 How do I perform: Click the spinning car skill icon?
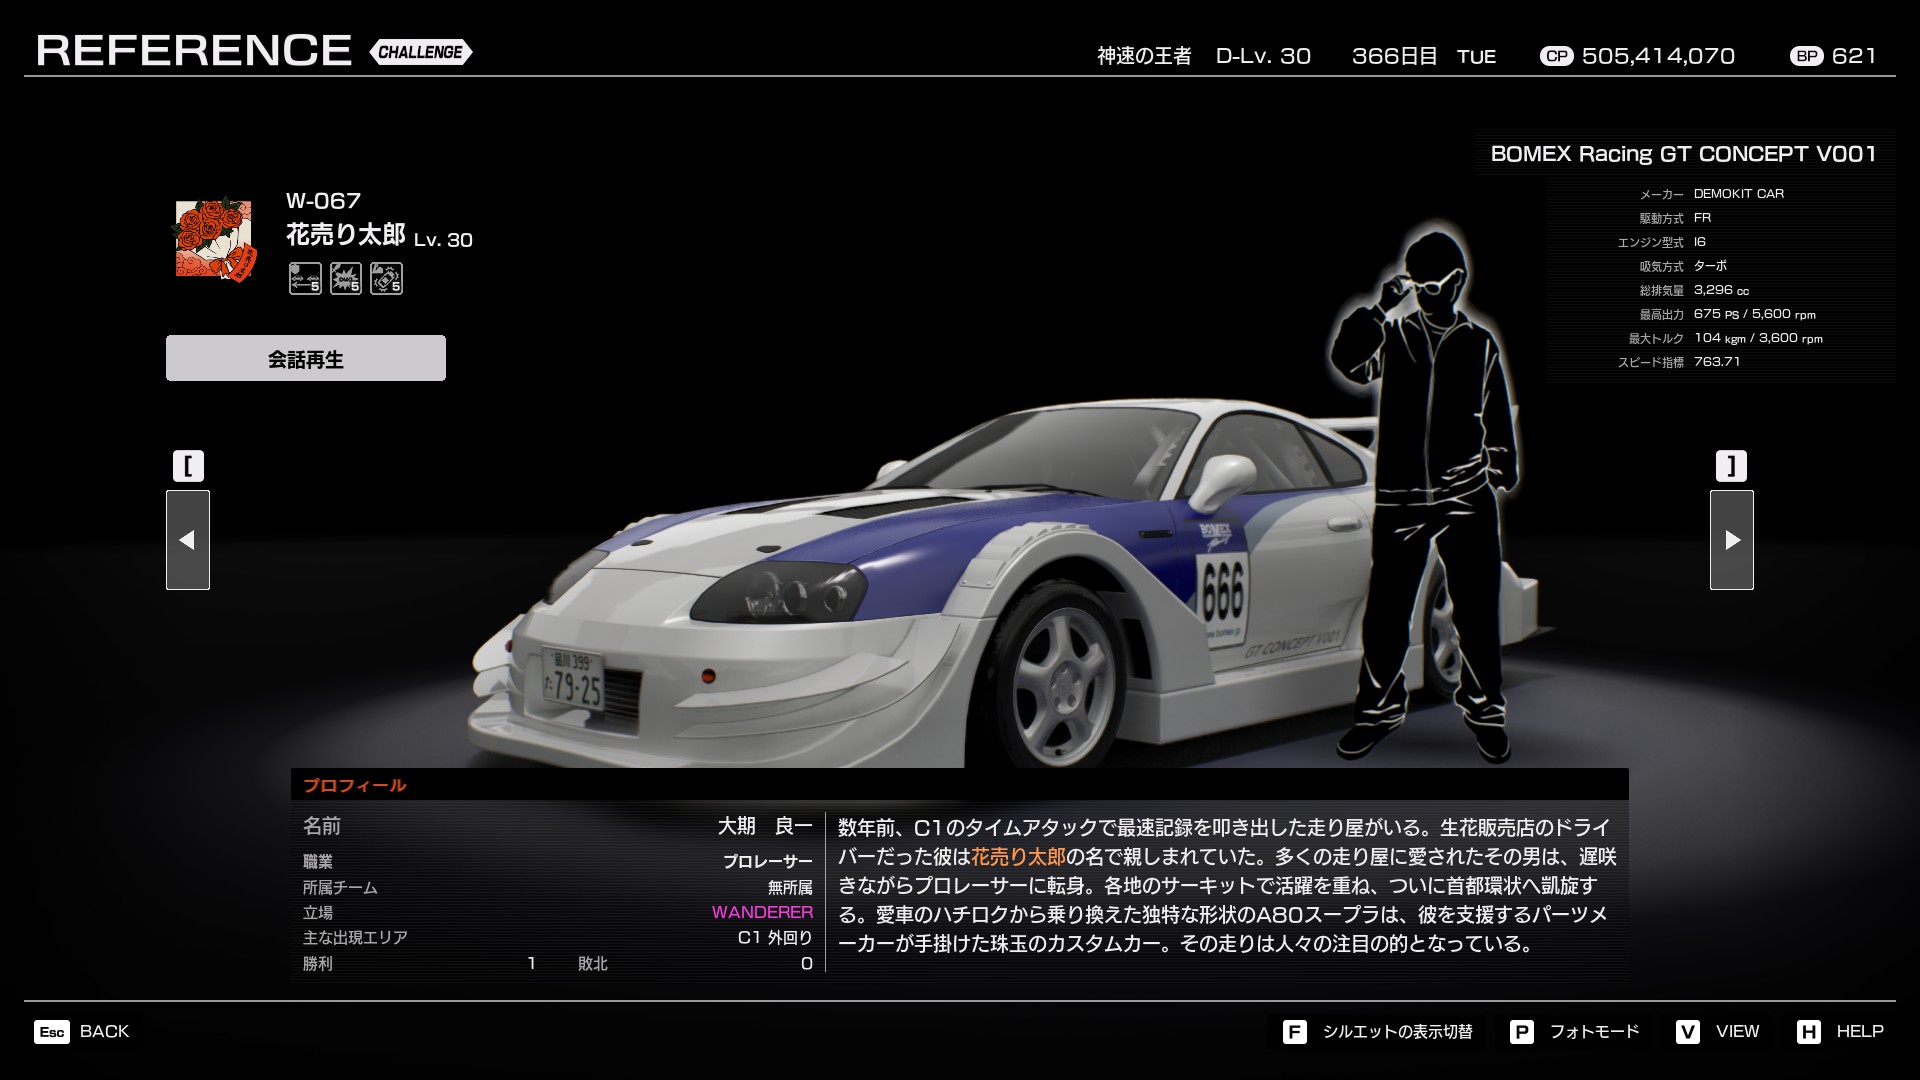(x=386, y=278)
